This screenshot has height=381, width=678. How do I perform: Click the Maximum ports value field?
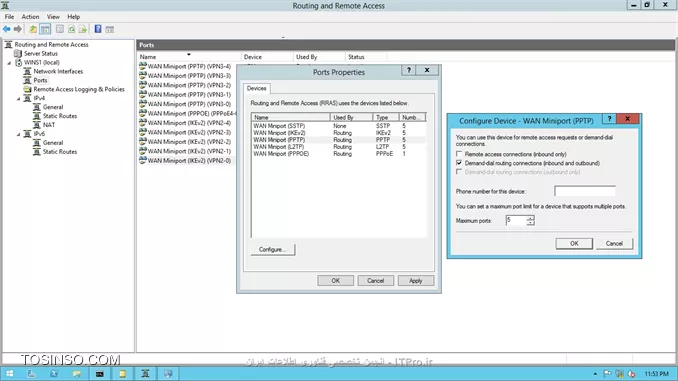516,220
